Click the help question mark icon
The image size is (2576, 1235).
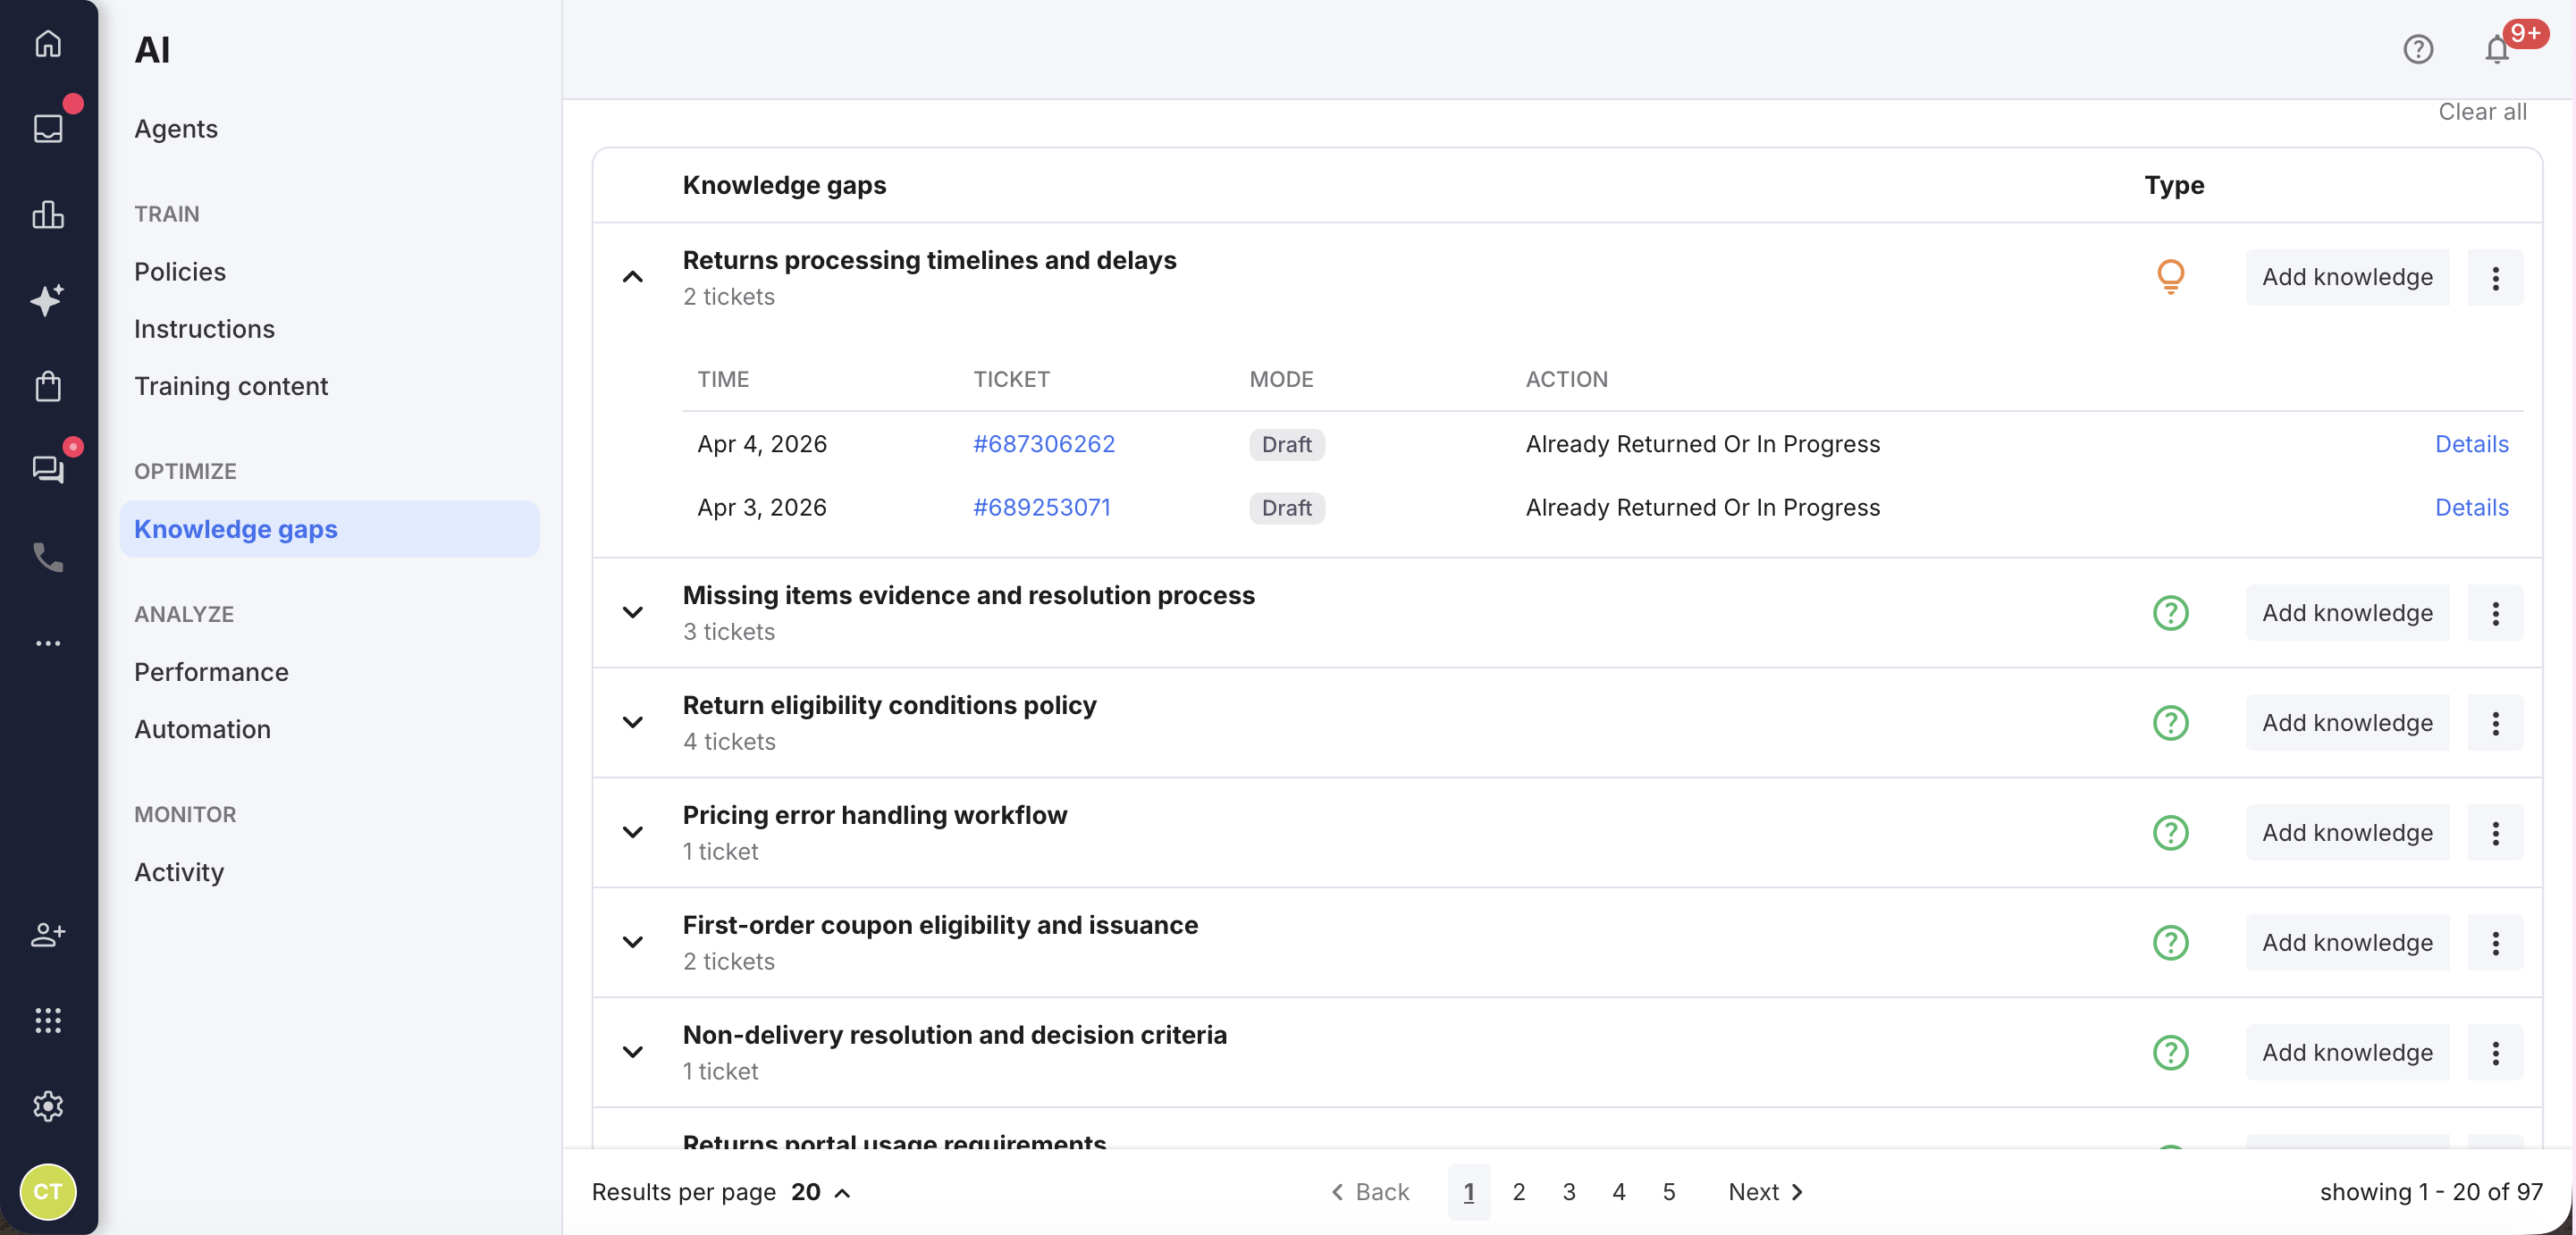click(2418, 49)
